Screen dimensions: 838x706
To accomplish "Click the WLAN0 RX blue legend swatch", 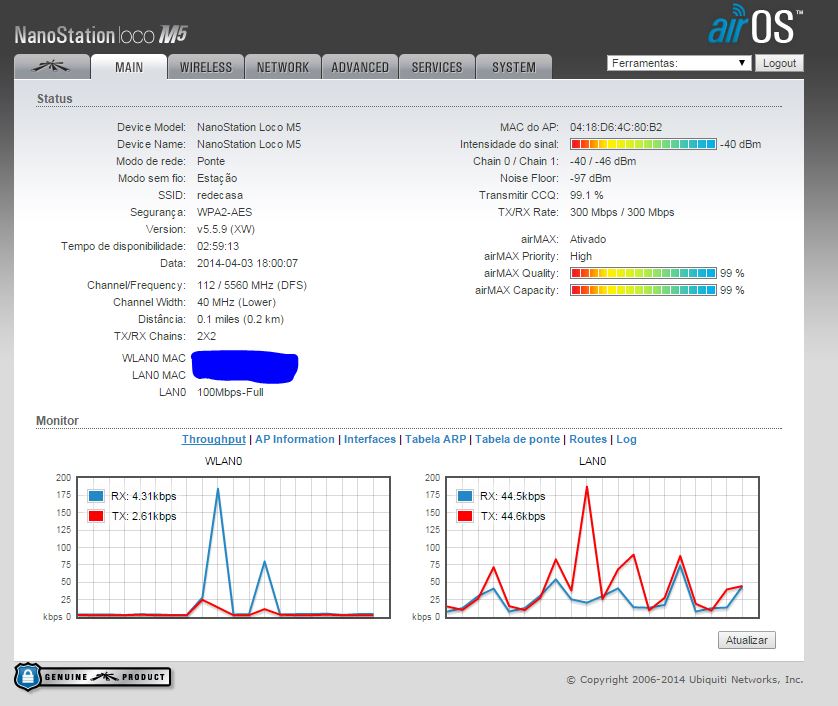I will click(96, 496).
